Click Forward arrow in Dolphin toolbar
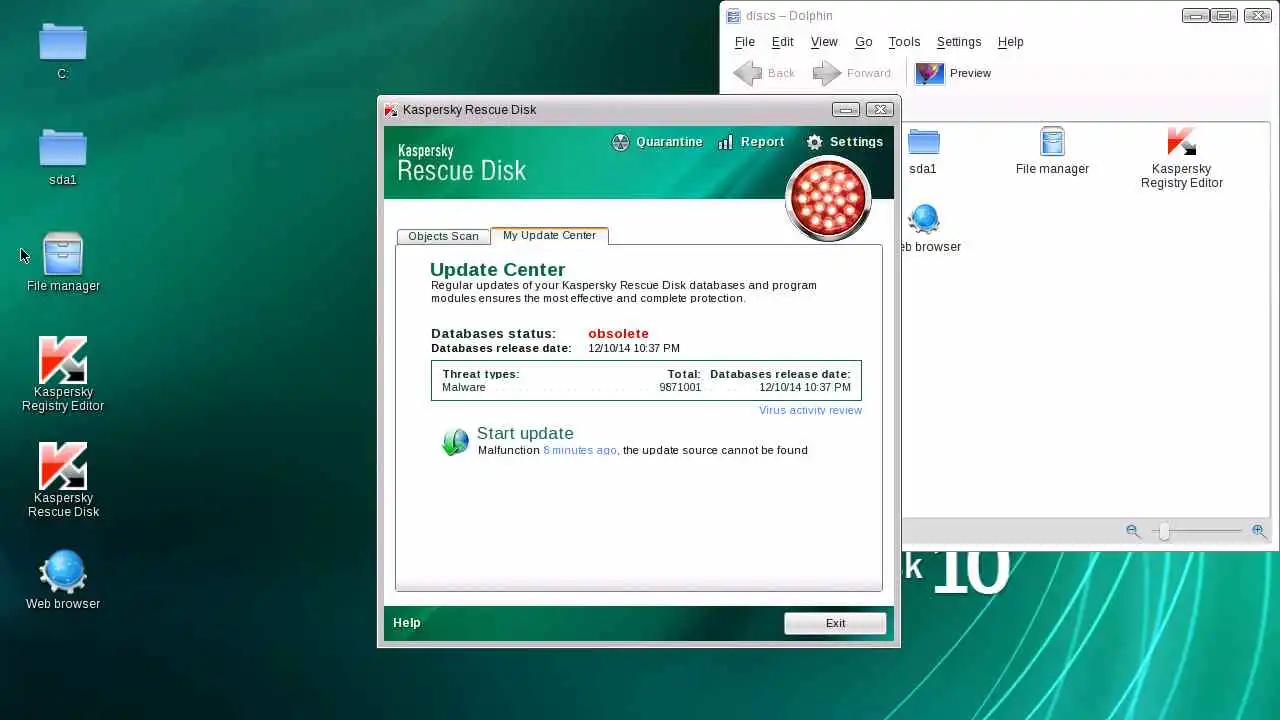The height and width of the screenshot is (720, 1280). pyautogui.click(x=827, y=73)
